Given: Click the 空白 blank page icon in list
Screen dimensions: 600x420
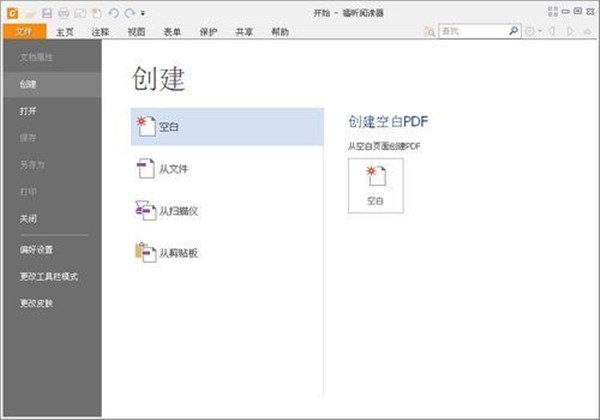Looking at the screenshot, I should 146,126.
